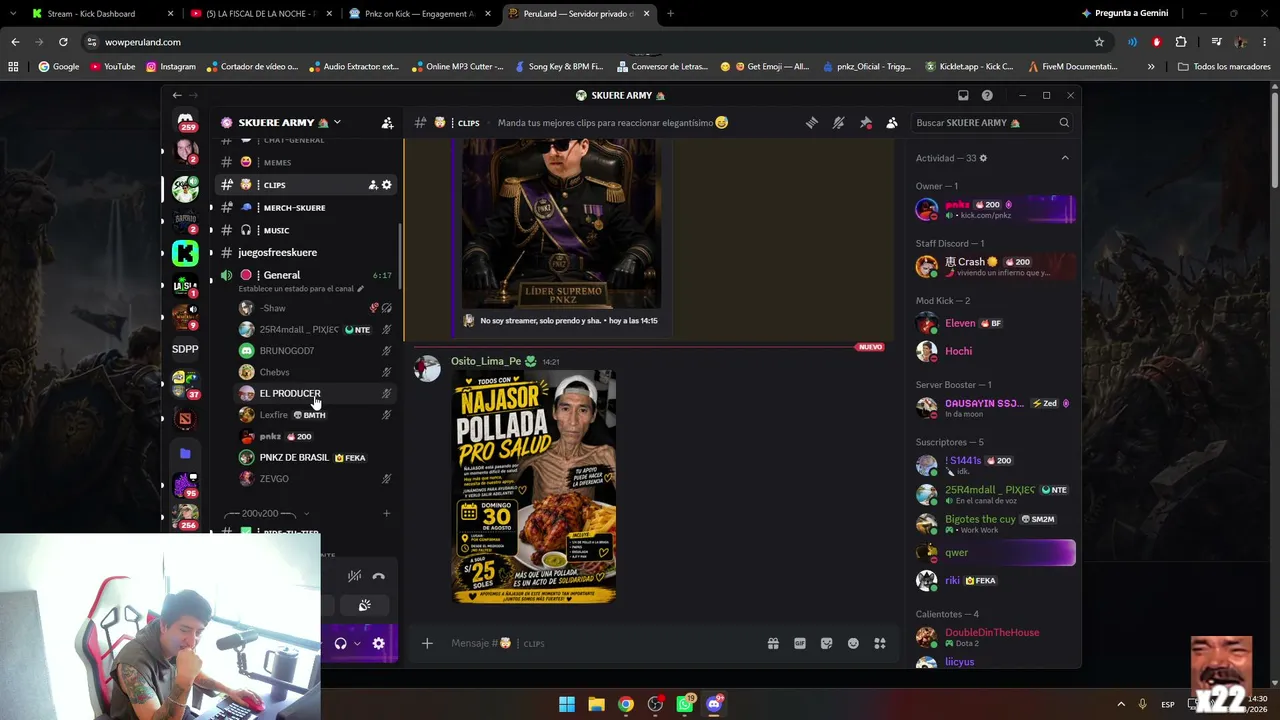Image resolution: width=1280 pixels, height=720 pixels.
Task: Open the juegosfreeskuere channel
Action: (306, 252)
